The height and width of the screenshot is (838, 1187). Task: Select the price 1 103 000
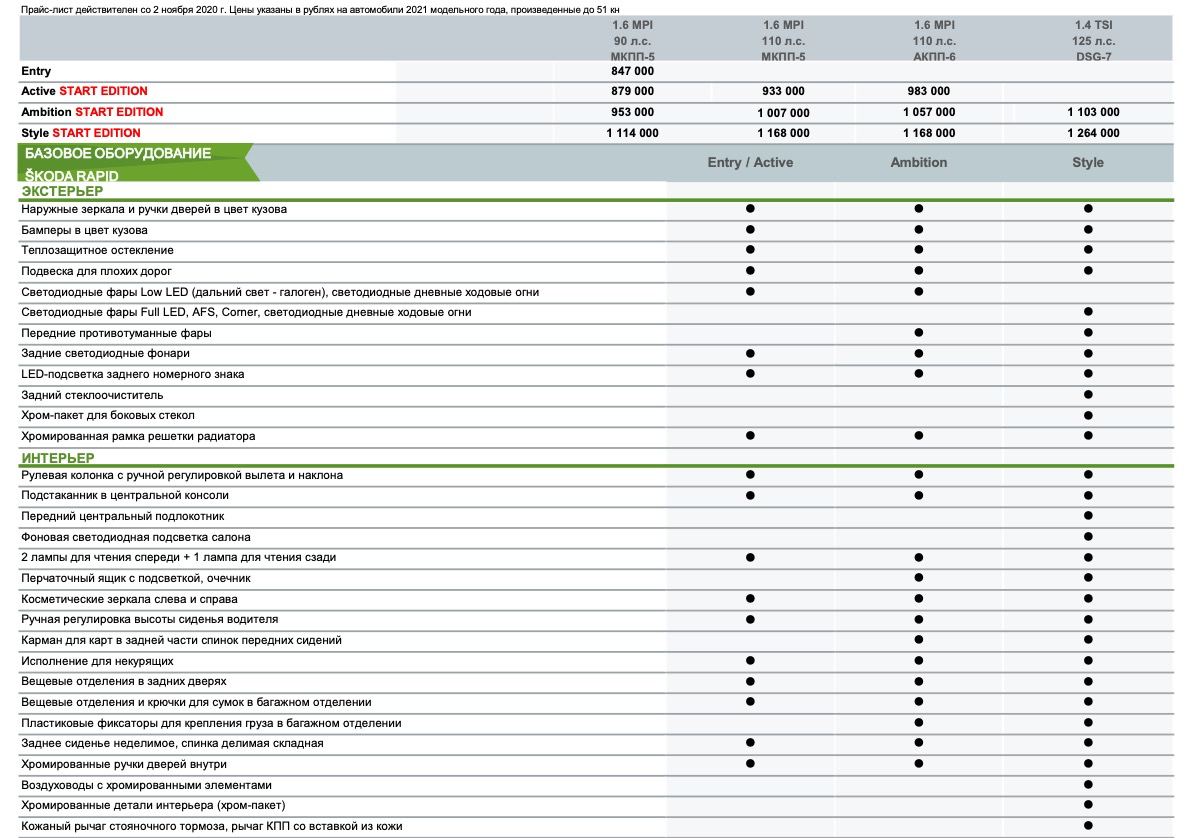tap(1093, 112)
